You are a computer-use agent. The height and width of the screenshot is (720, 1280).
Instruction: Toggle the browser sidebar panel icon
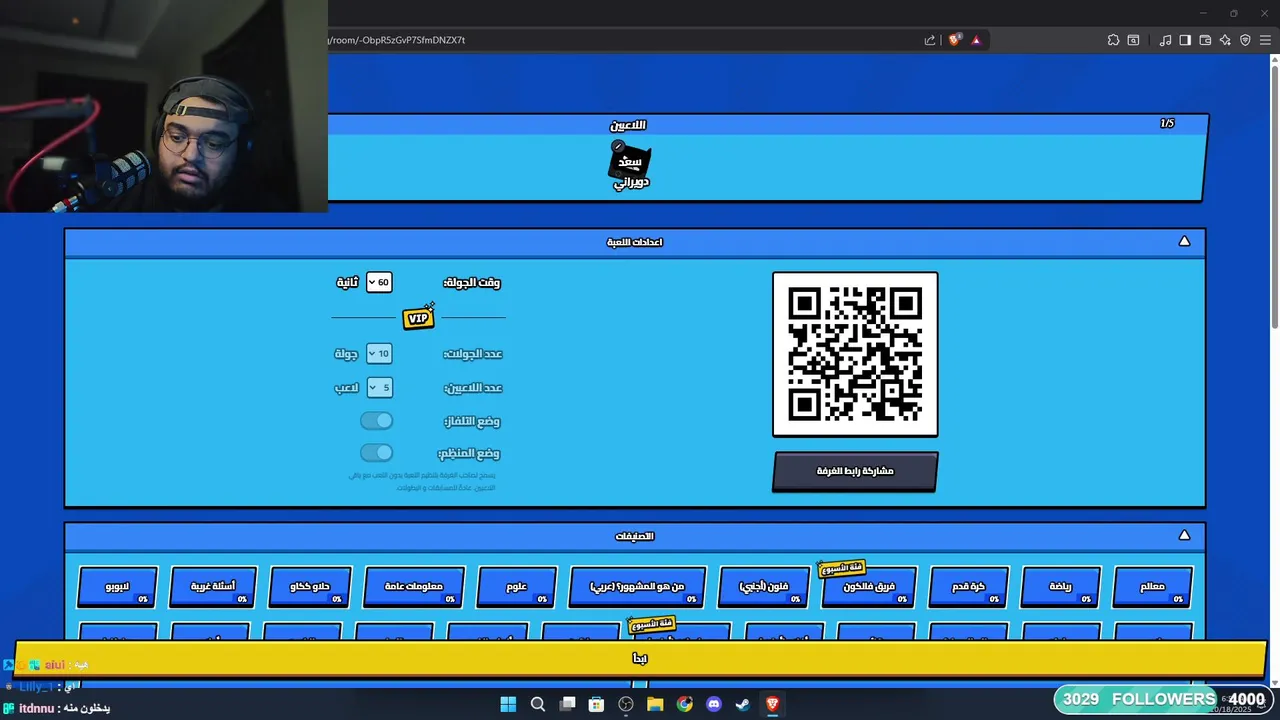(1185, 40)
